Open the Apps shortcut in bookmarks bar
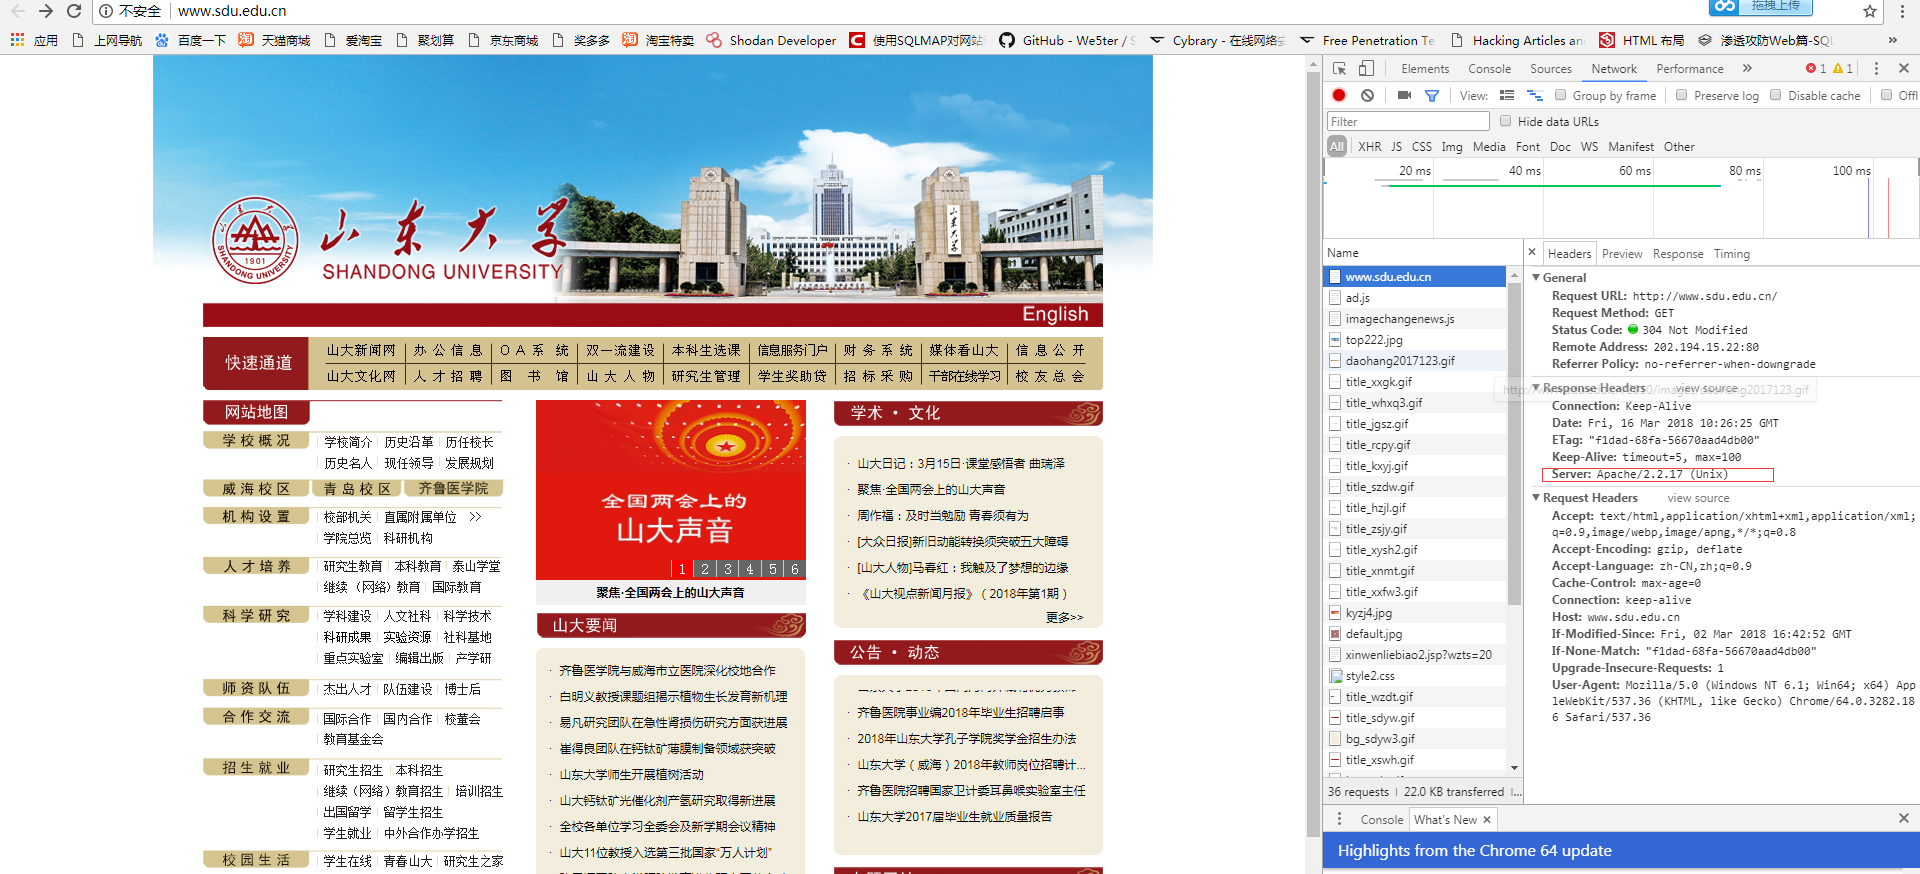 tap(34, 40)
